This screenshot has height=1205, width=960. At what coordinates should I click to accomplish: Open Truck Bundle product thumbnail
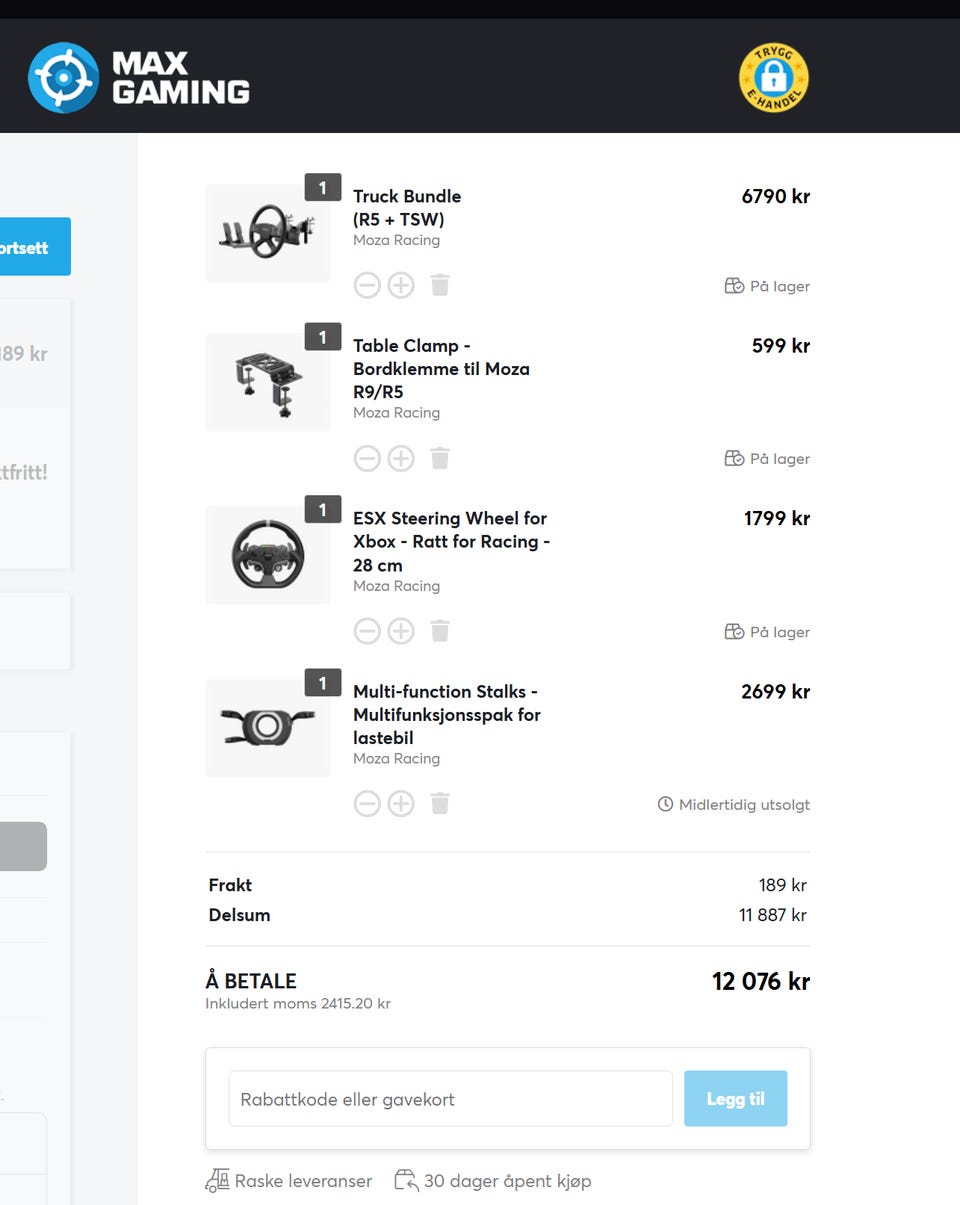click(268, 233)
